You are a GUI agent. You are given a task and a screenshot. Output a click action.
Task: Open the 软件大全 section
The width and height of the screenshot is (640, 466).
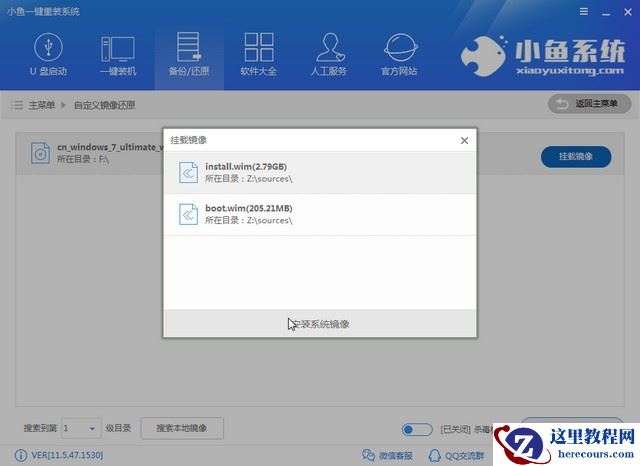[x=258, y=54]
